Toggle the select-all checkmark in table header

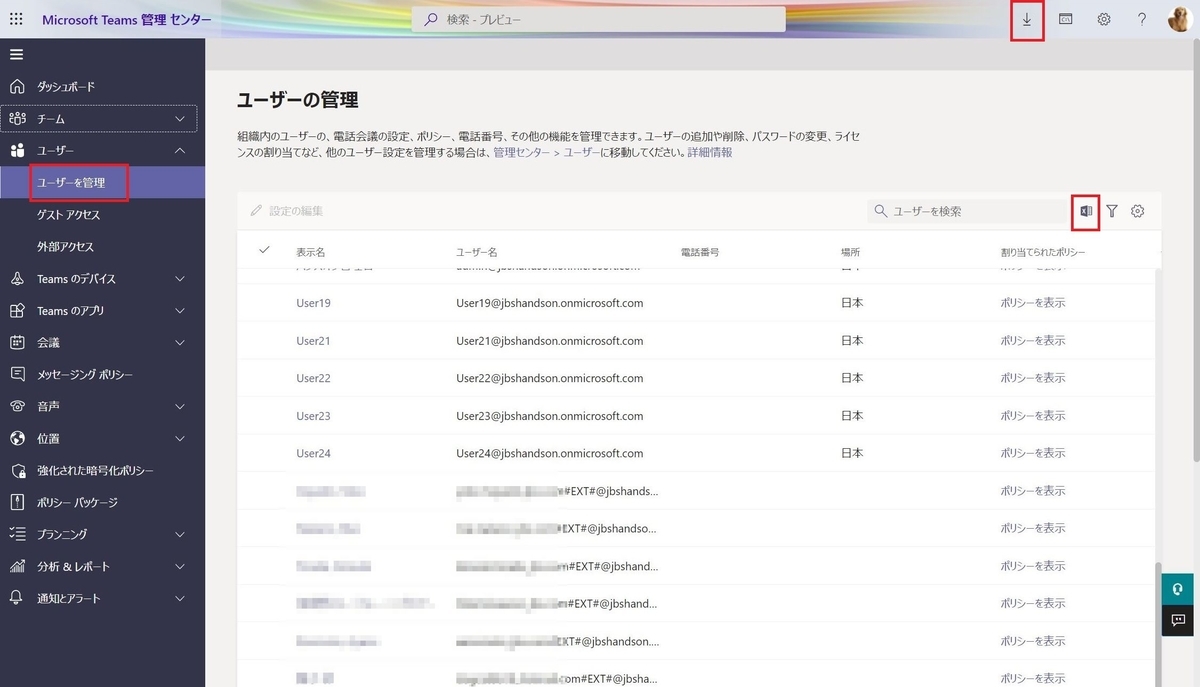click(264, 250)
